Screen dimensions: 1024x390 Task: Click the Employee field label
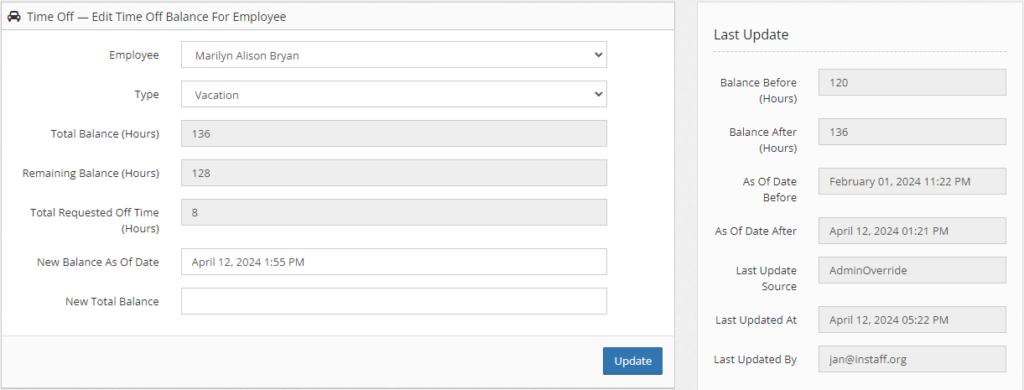click(x=134, y=55)
